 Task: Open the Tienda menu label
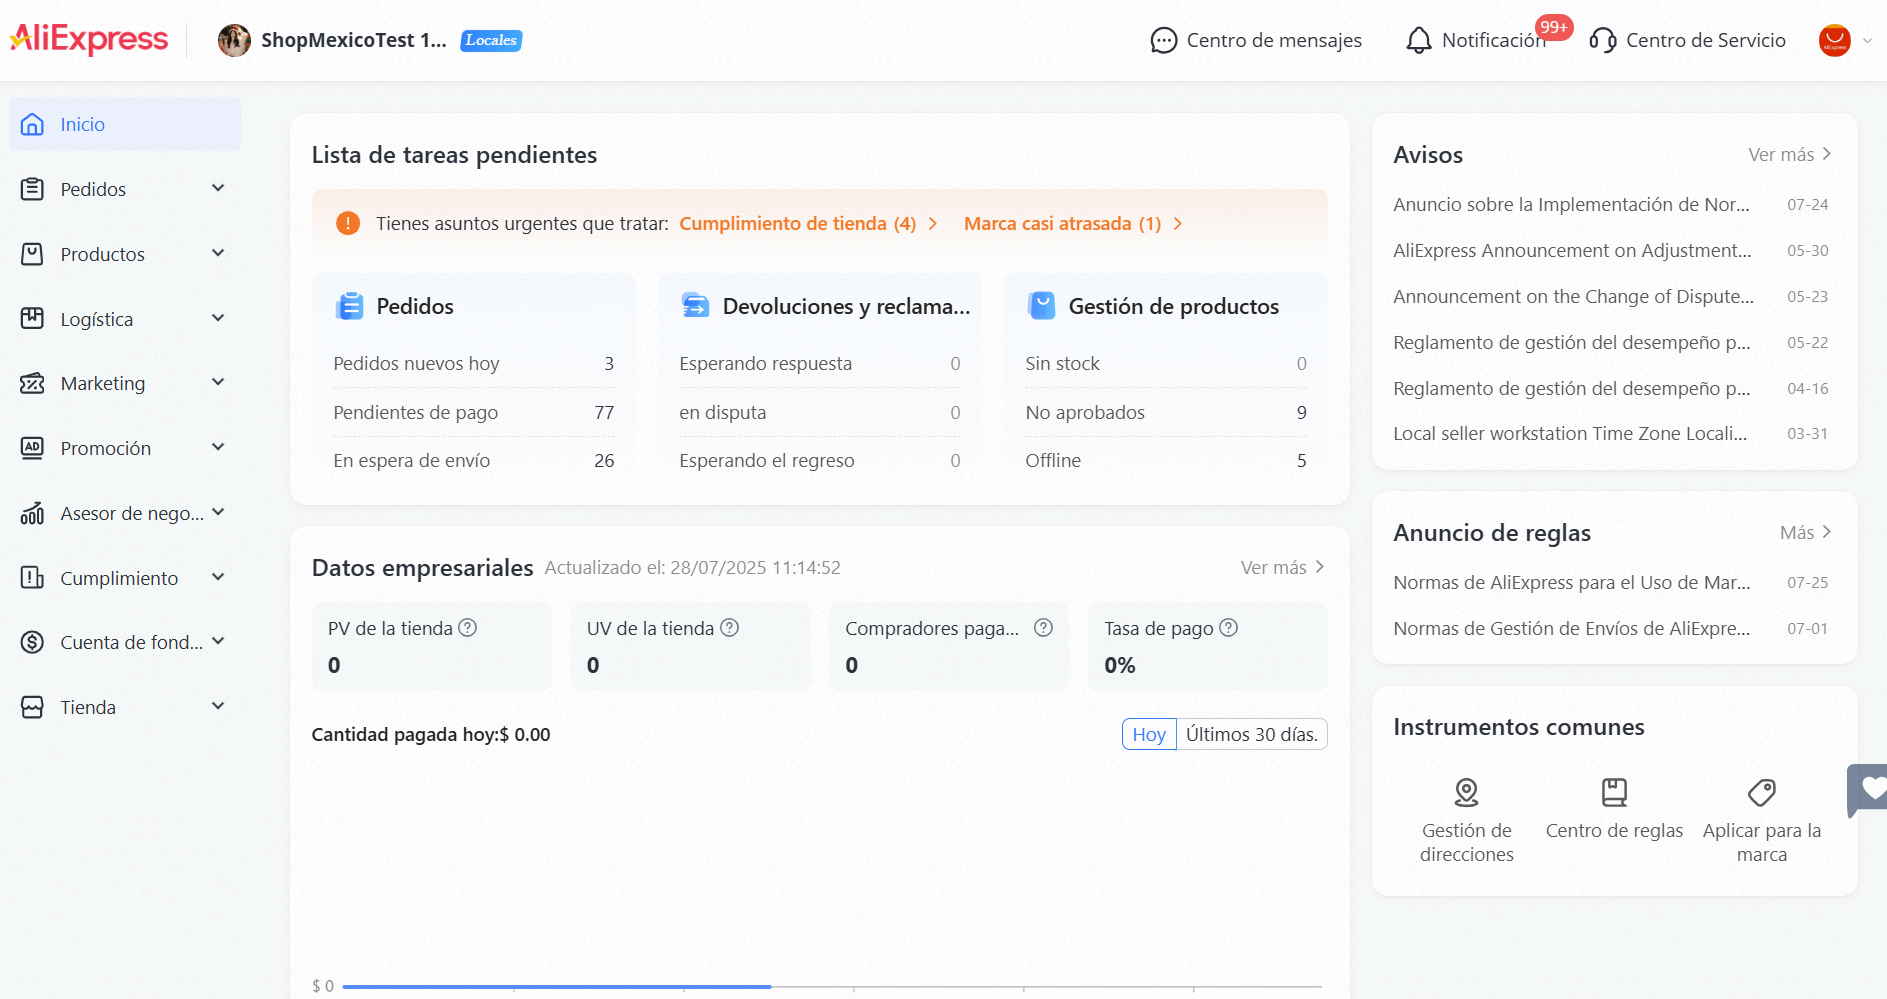click(x=88, y=707)
